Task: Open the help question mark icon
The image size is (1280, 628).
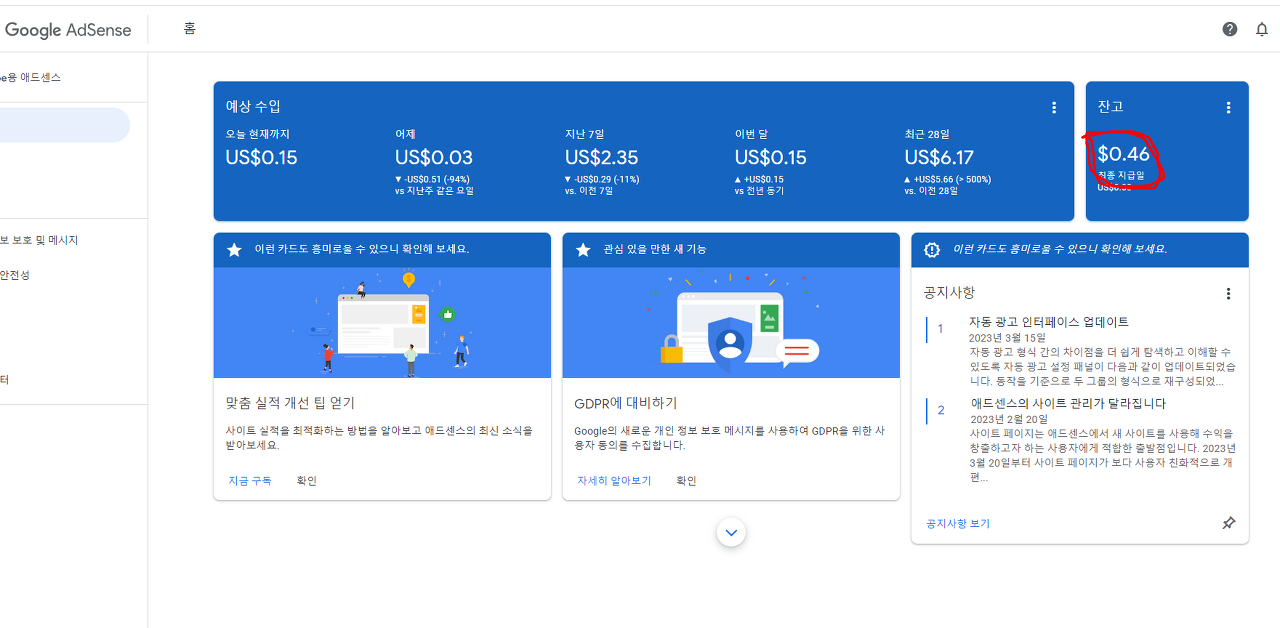Action: (x=1230, y=29)
